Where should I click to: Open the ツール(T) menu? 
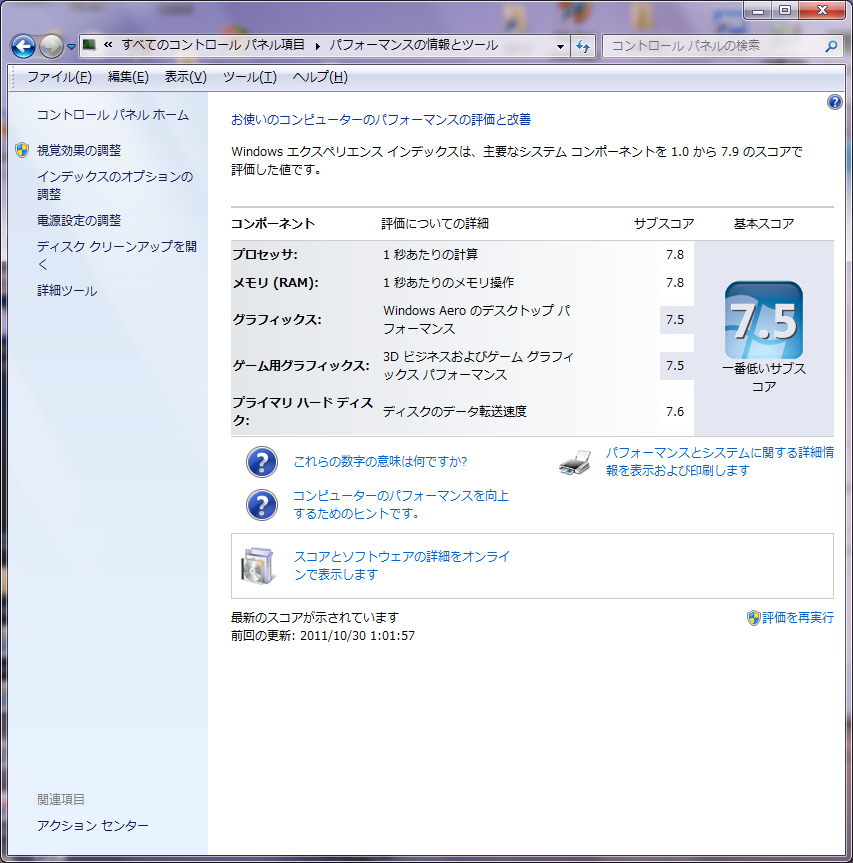pyautogui.click(x=249, y=77)
